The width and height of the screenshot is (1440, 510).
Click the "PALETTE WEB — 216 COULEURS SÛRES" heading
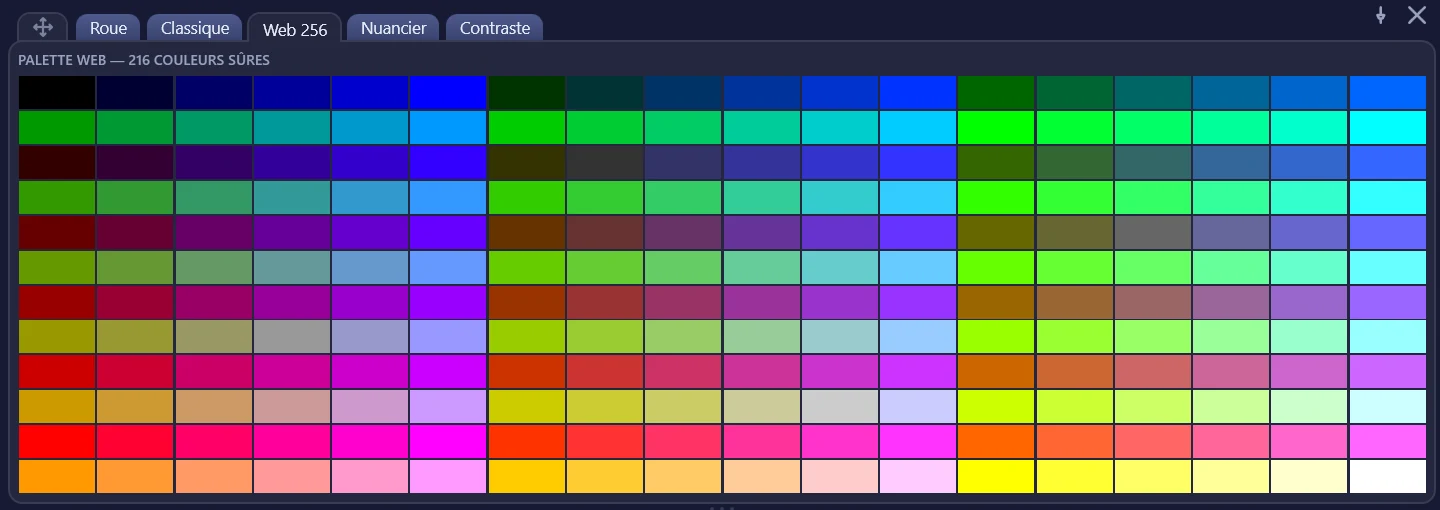144,60
